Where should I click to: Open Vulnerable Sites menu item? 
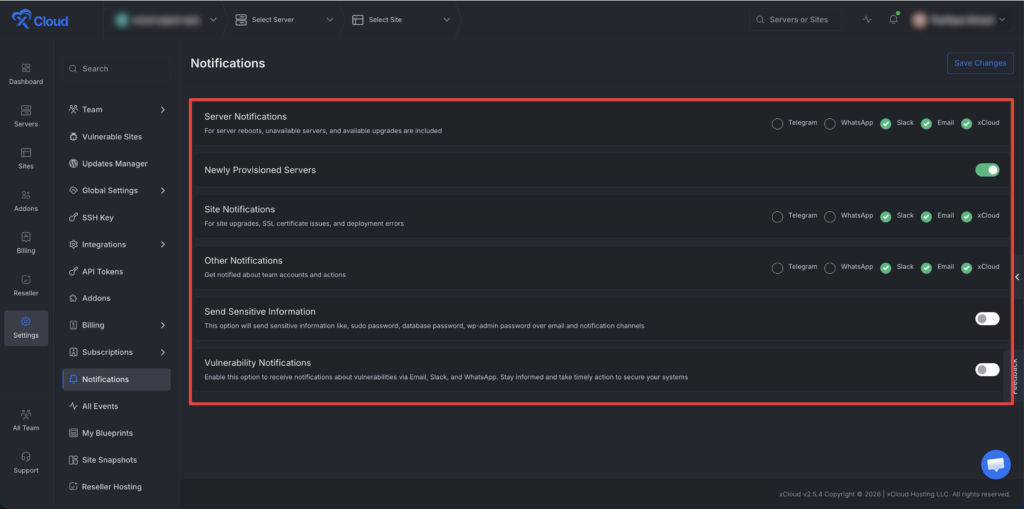pos(117,137)
